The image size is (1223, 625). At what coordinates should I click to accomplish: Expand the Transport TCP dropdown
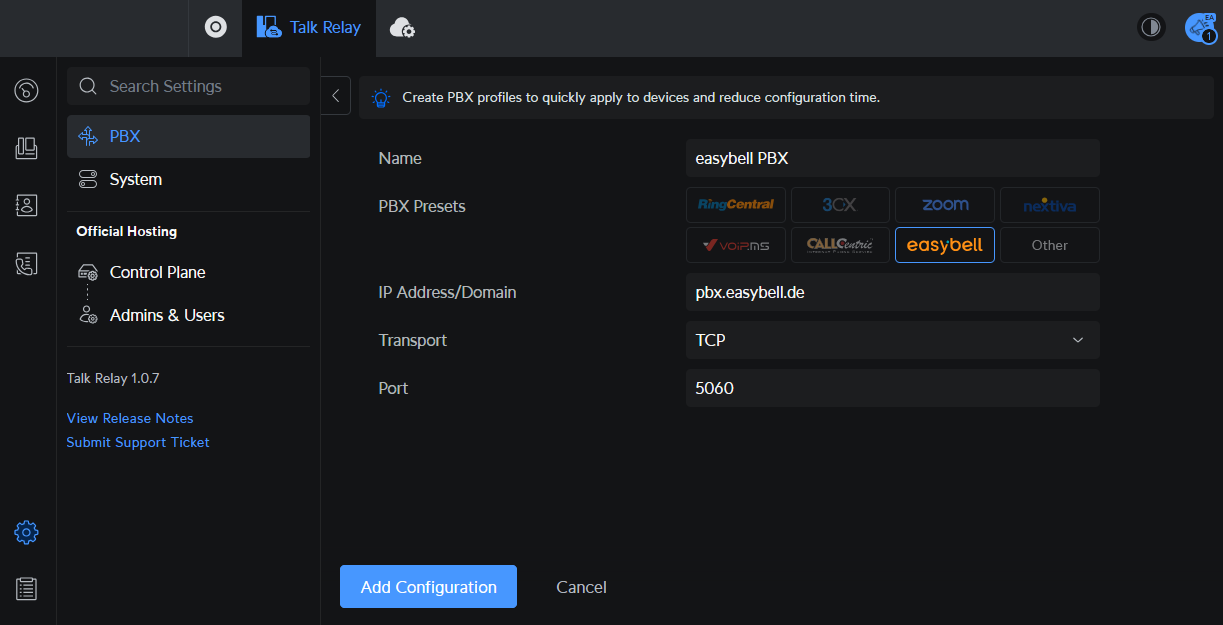[x=892, y=340]
